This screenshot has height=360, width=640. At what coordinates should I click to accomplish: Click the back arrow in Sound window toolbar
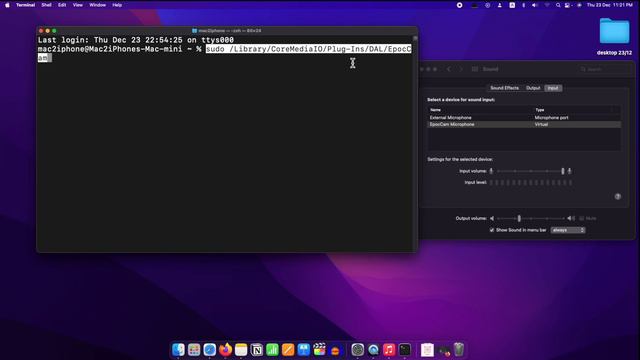(x=449, y=69)
